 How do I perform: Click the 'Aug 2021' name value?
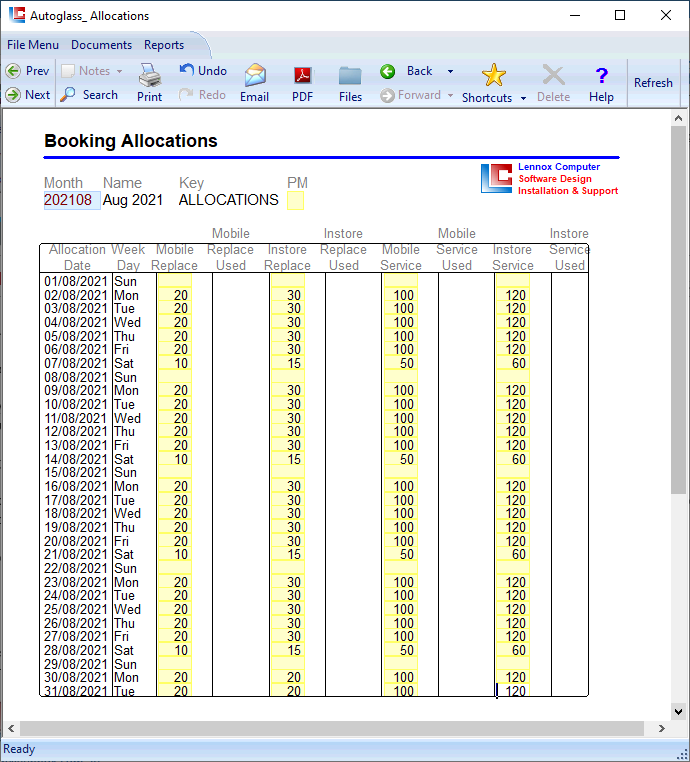tap(133, 200)
